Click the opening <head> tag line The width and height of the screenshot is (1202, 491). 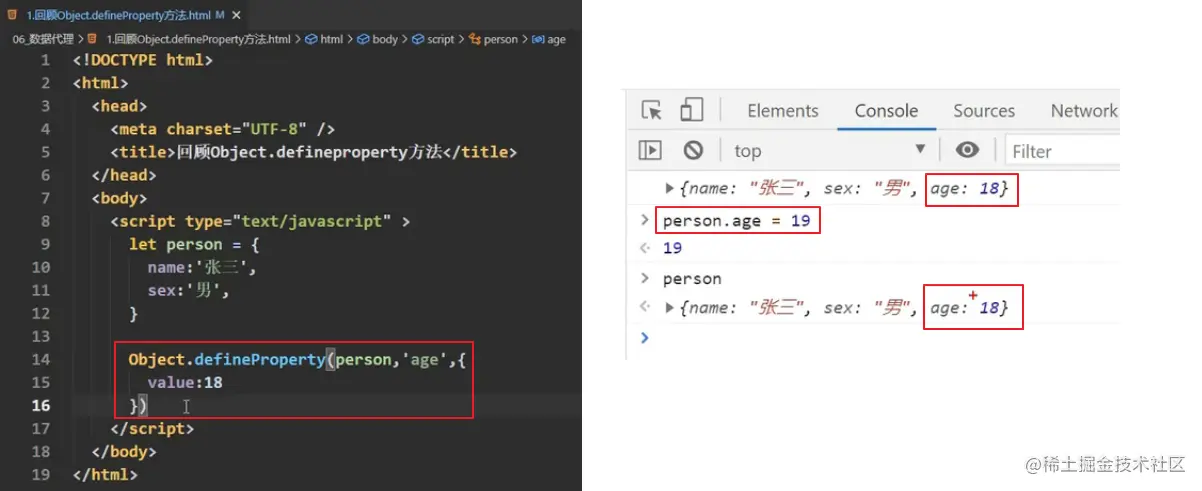119,106
